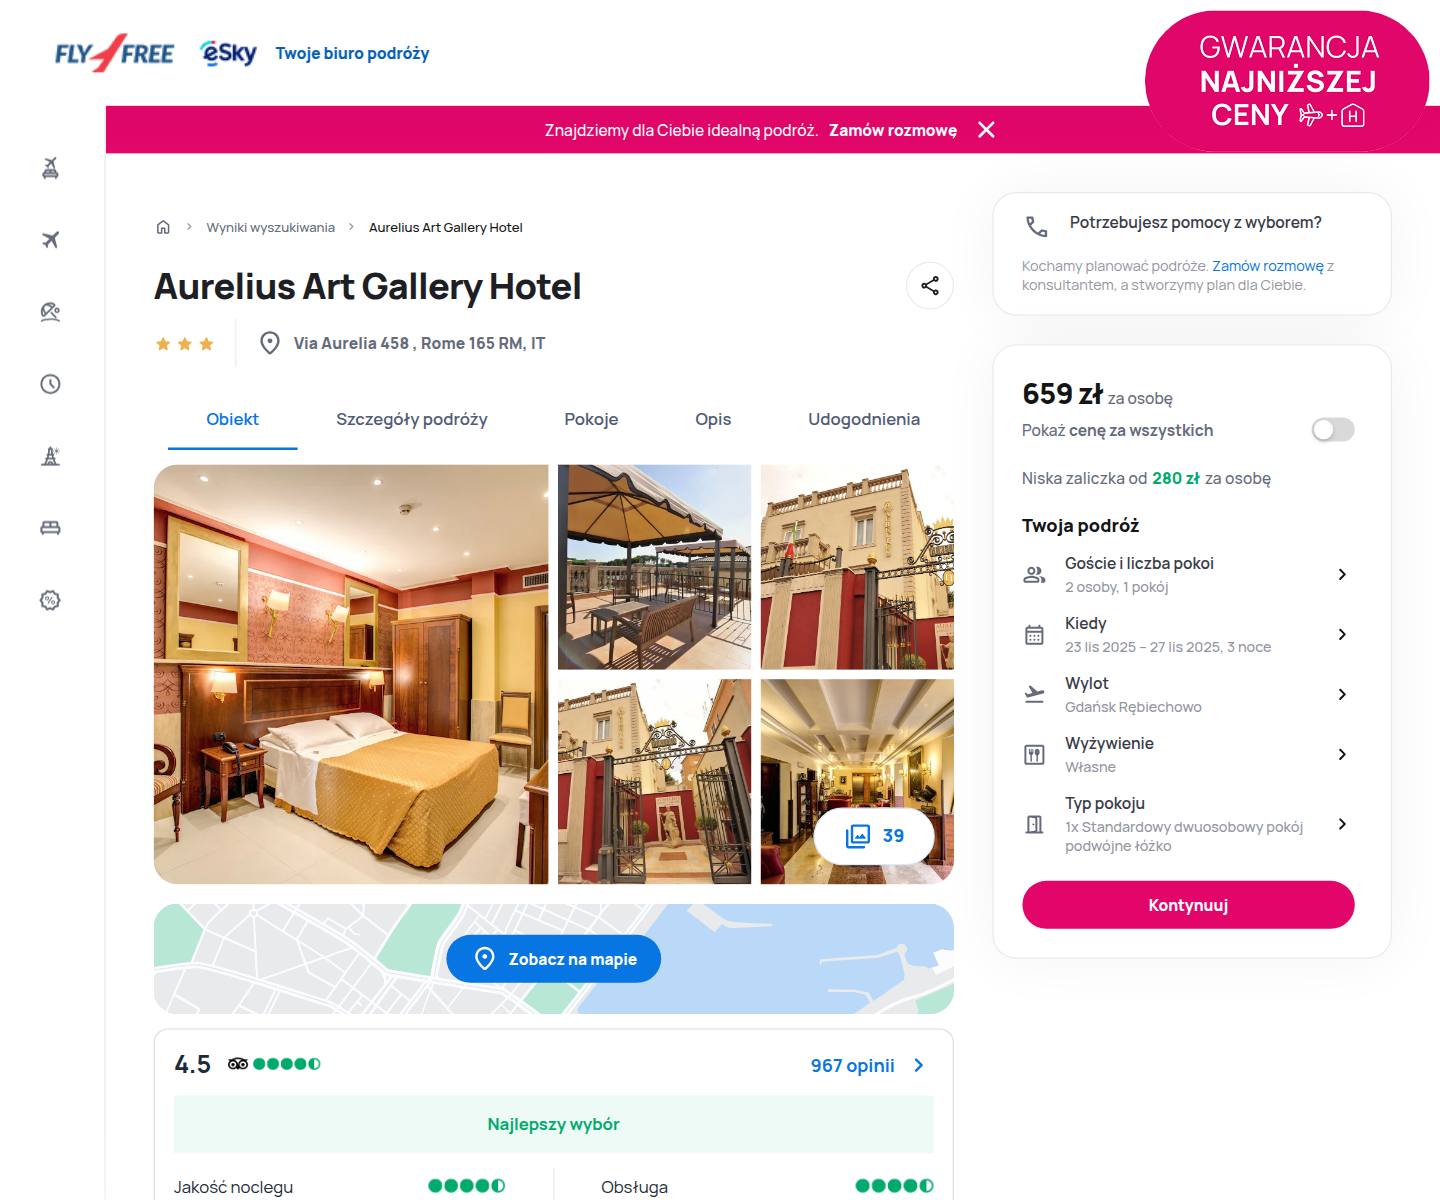This screenshot has height=1200, width=1440.
Task: Switch to the 'Udogodnienia' tab
Action: coord(864,419)
